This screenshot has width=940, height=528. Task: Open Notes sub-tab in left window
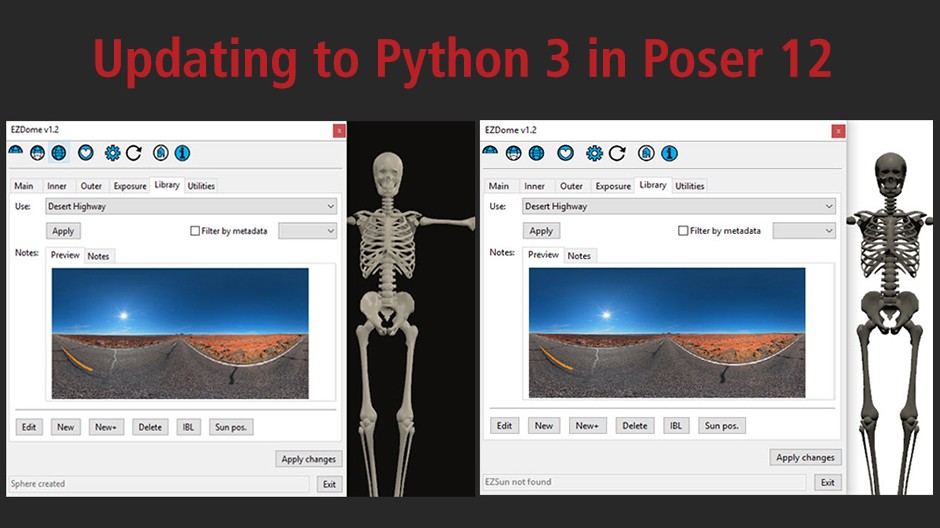point(98,256)
